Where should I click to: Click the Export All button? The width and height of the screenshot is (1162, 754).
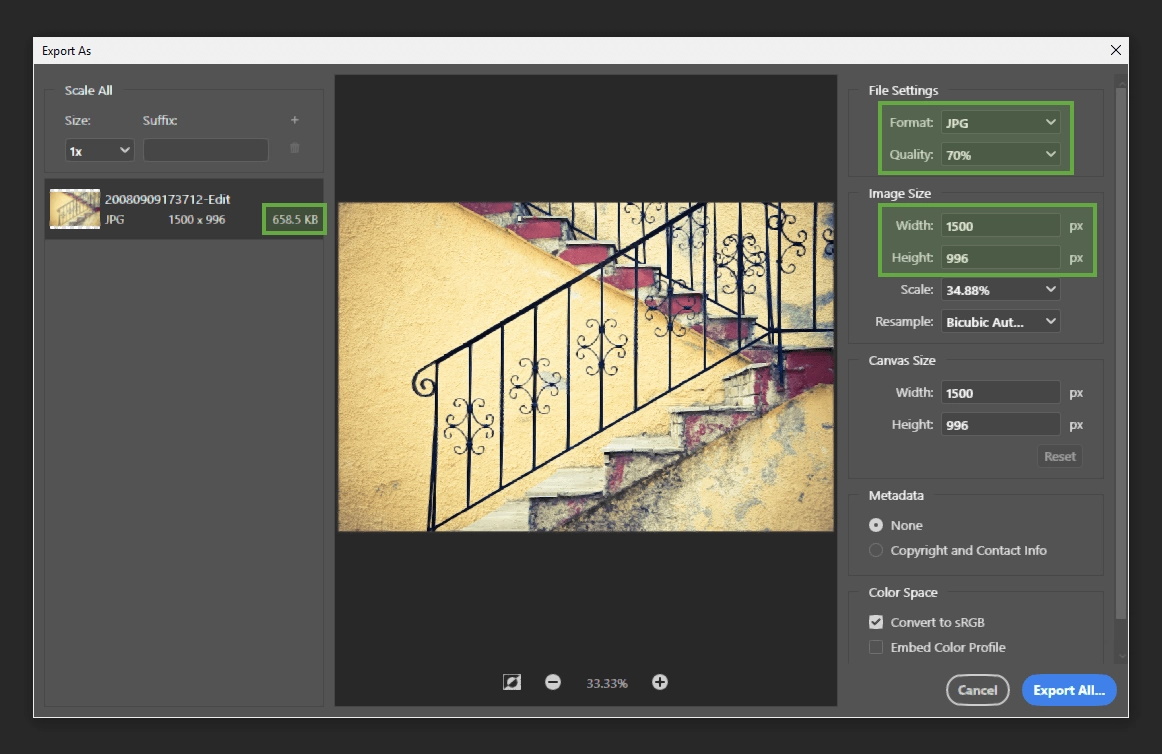(x=1069, y=690)
